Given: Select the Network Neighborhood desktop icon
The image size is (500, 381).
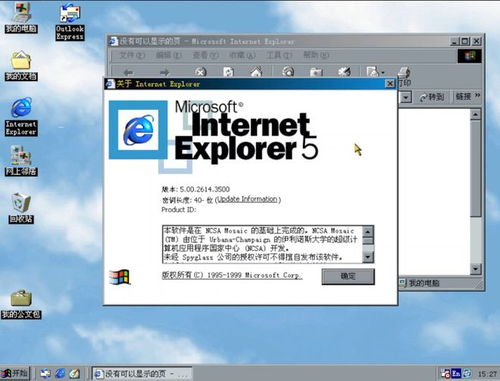Looking at the screenshot, I should [21, 160].
